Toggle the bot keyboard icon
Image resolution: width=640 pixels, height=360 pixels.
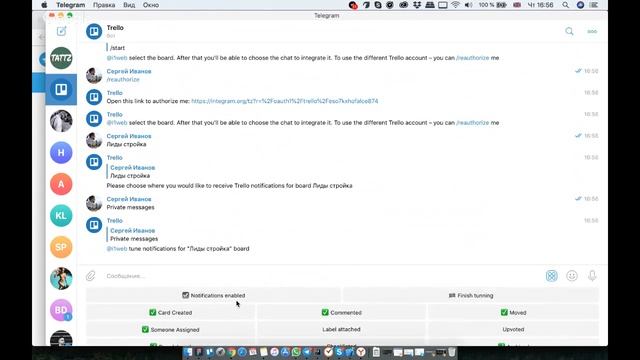(x=551, y=276)
